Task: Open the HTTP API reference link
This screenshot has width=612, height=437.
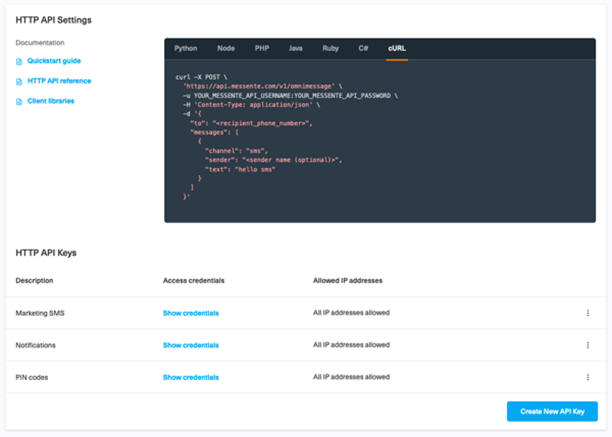Action: (x=59, y=81)
